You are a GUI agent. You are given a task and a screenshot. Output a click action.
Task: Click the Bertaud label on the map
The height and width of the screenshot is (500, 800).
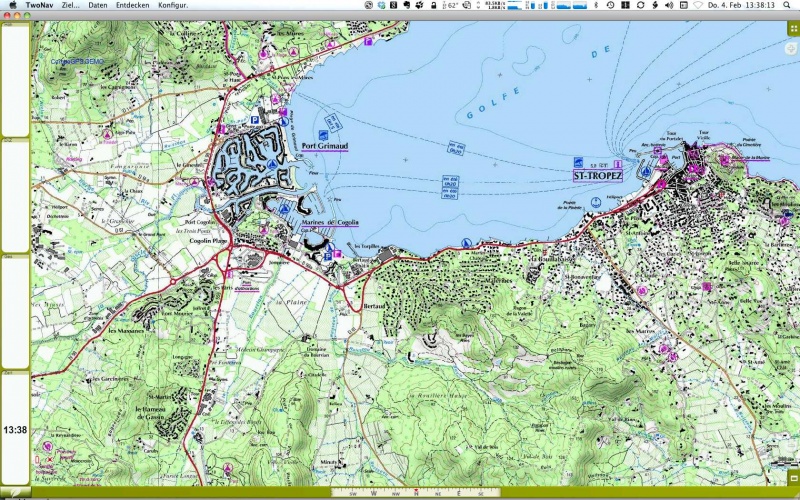[373, 305]
